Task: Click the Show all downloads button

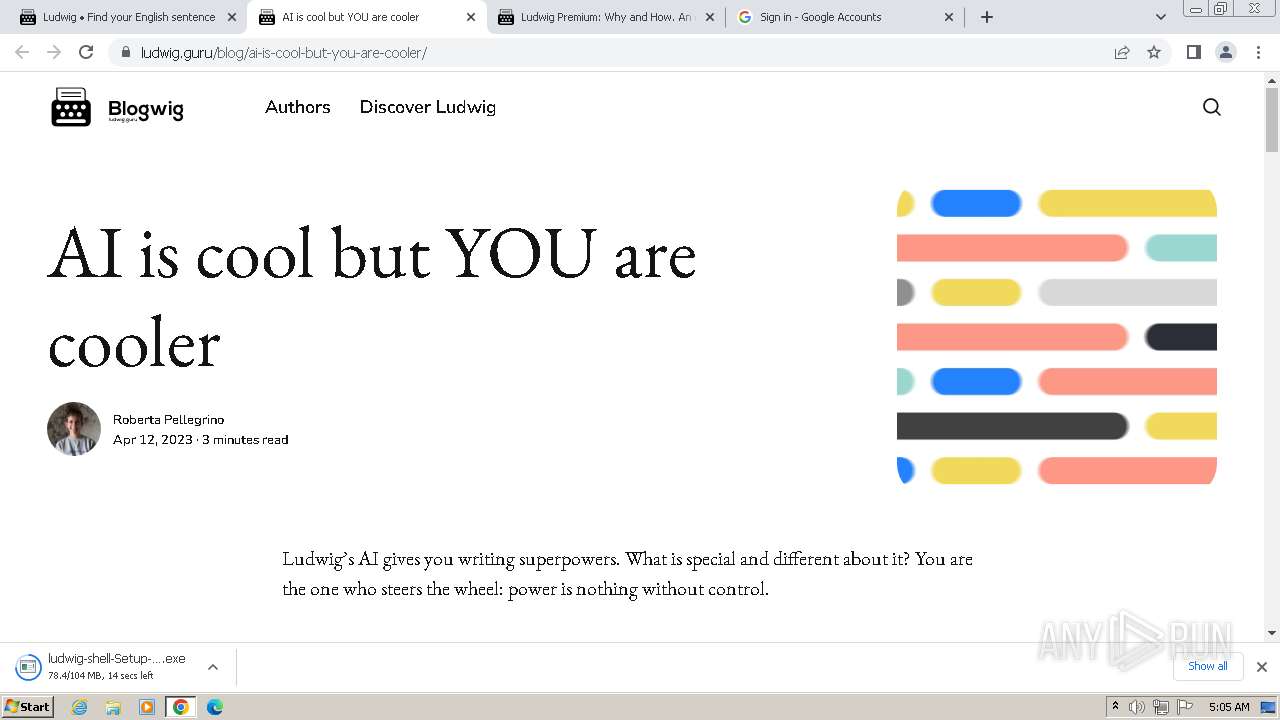Action: [x=1208, y=666]
